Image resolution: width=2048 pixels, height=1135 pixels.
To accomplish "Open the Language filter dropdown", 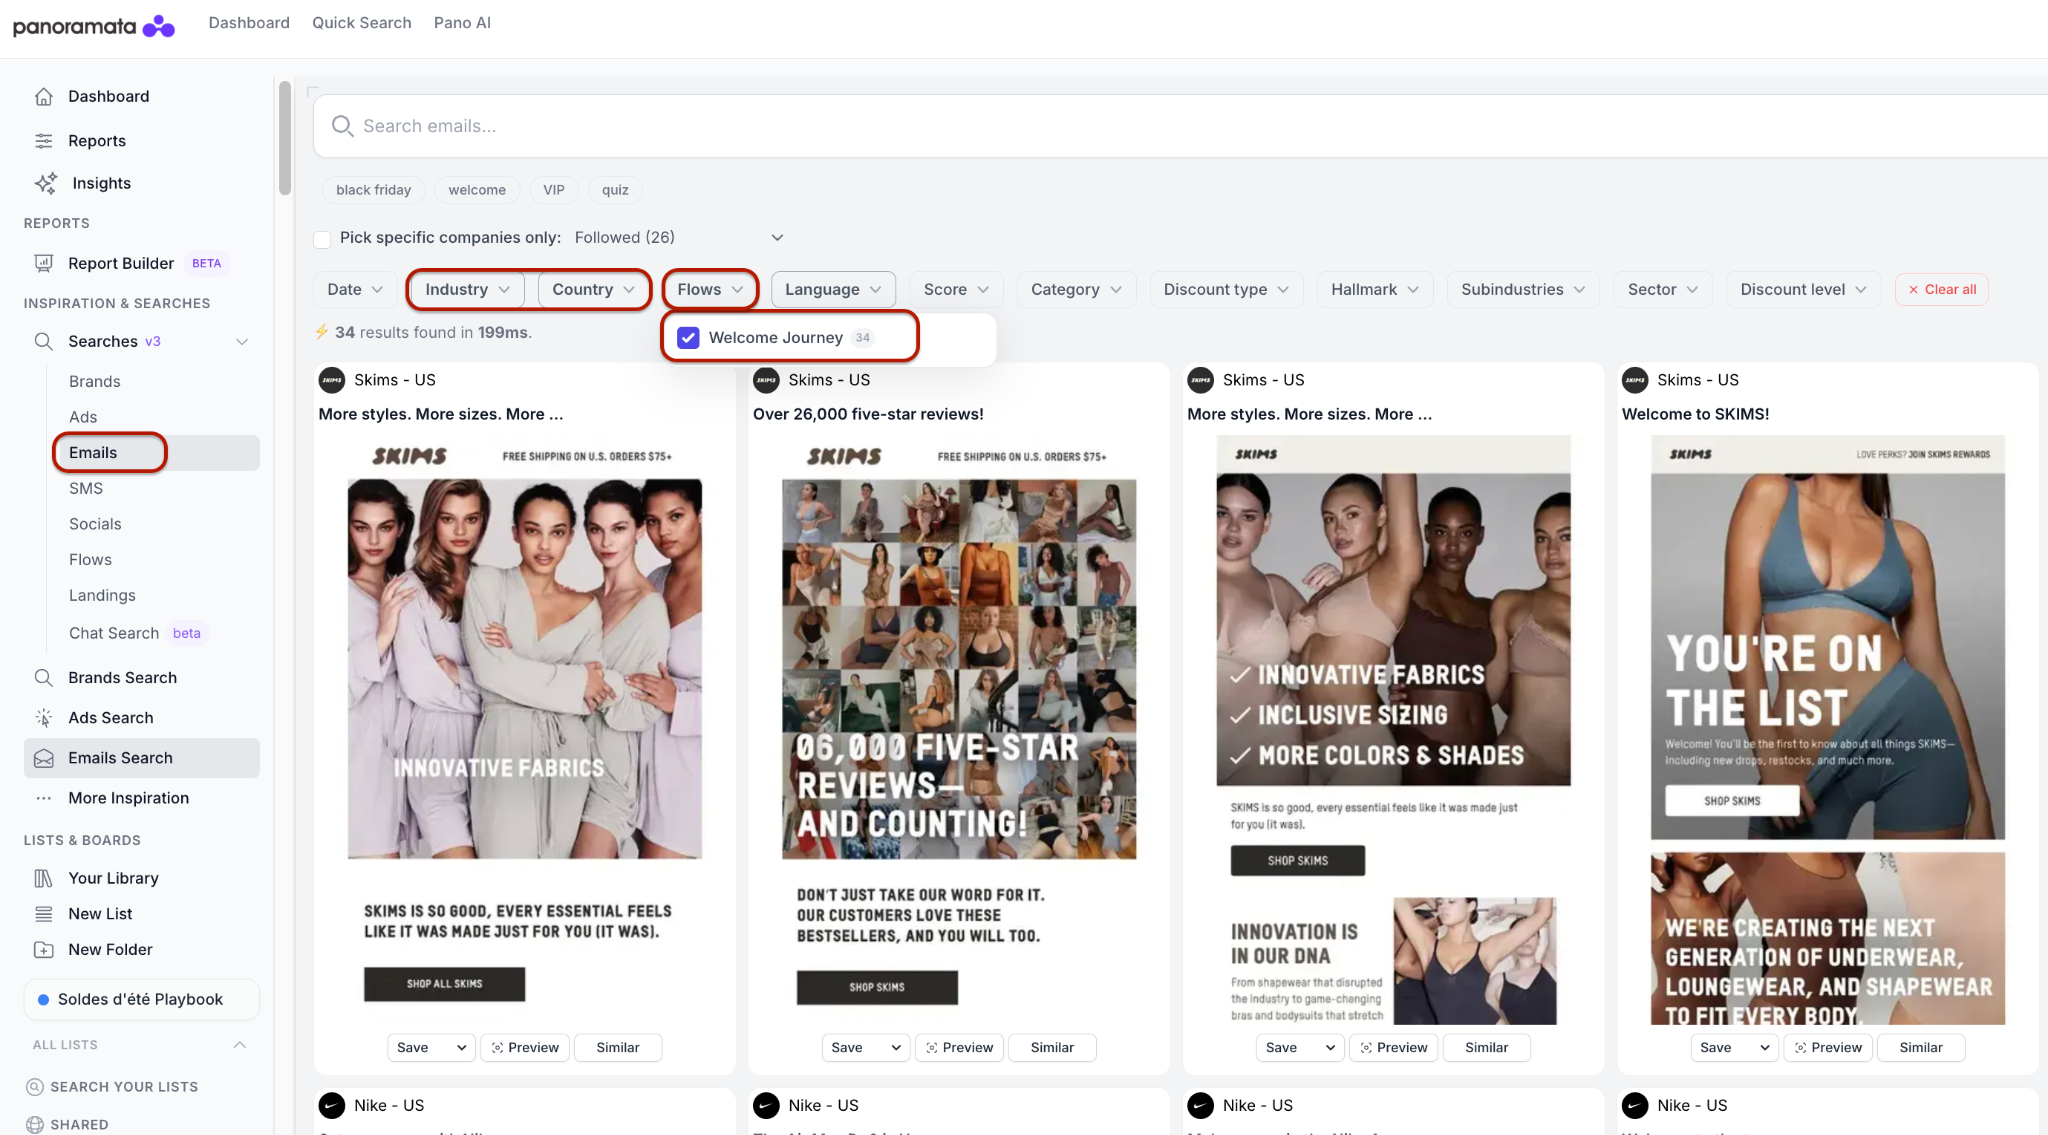I will 833,290.
